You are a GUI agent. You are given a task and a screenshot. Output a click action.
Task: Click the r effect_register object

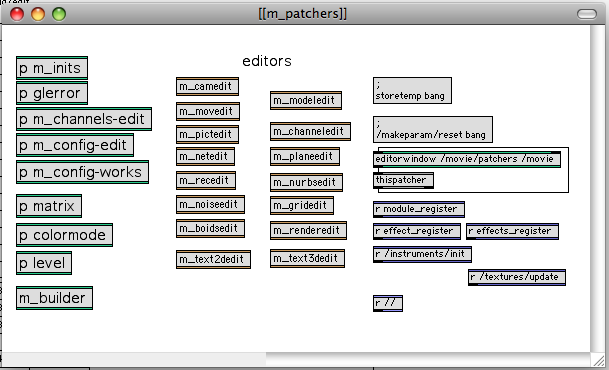pyautogui.click(x=416, y=231)
